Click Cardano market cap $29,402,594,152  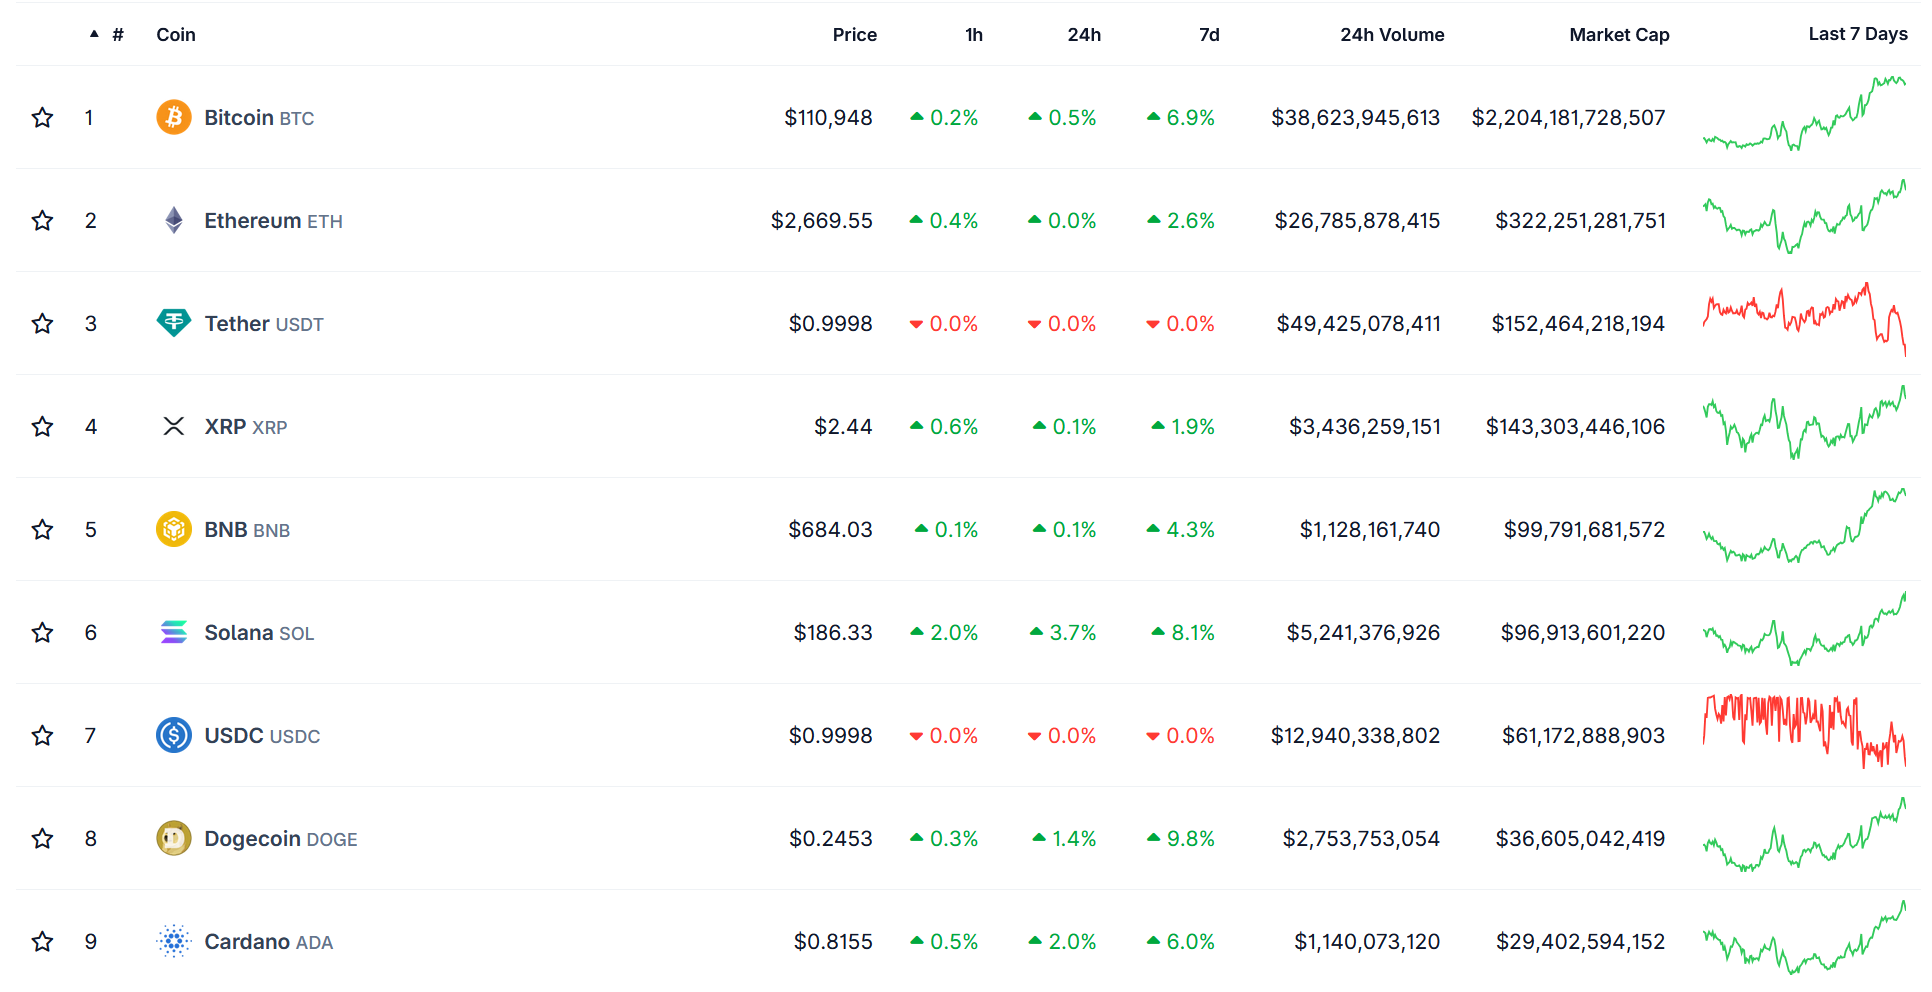(x=1580, y=942)
